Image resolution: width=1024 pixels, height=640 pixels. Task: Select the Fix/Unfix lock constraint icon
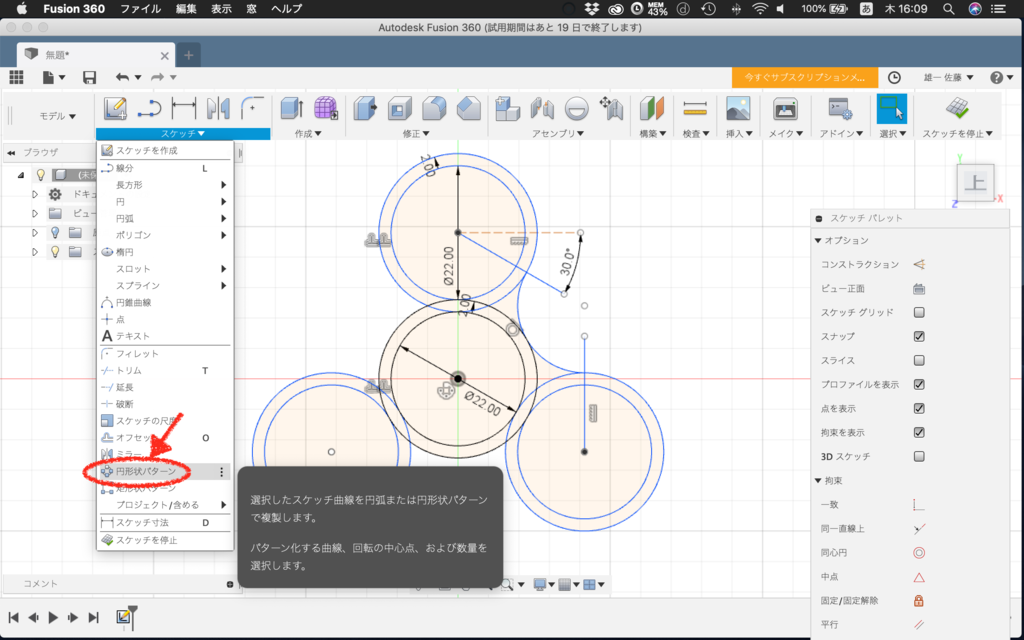(x=919, y=601)
